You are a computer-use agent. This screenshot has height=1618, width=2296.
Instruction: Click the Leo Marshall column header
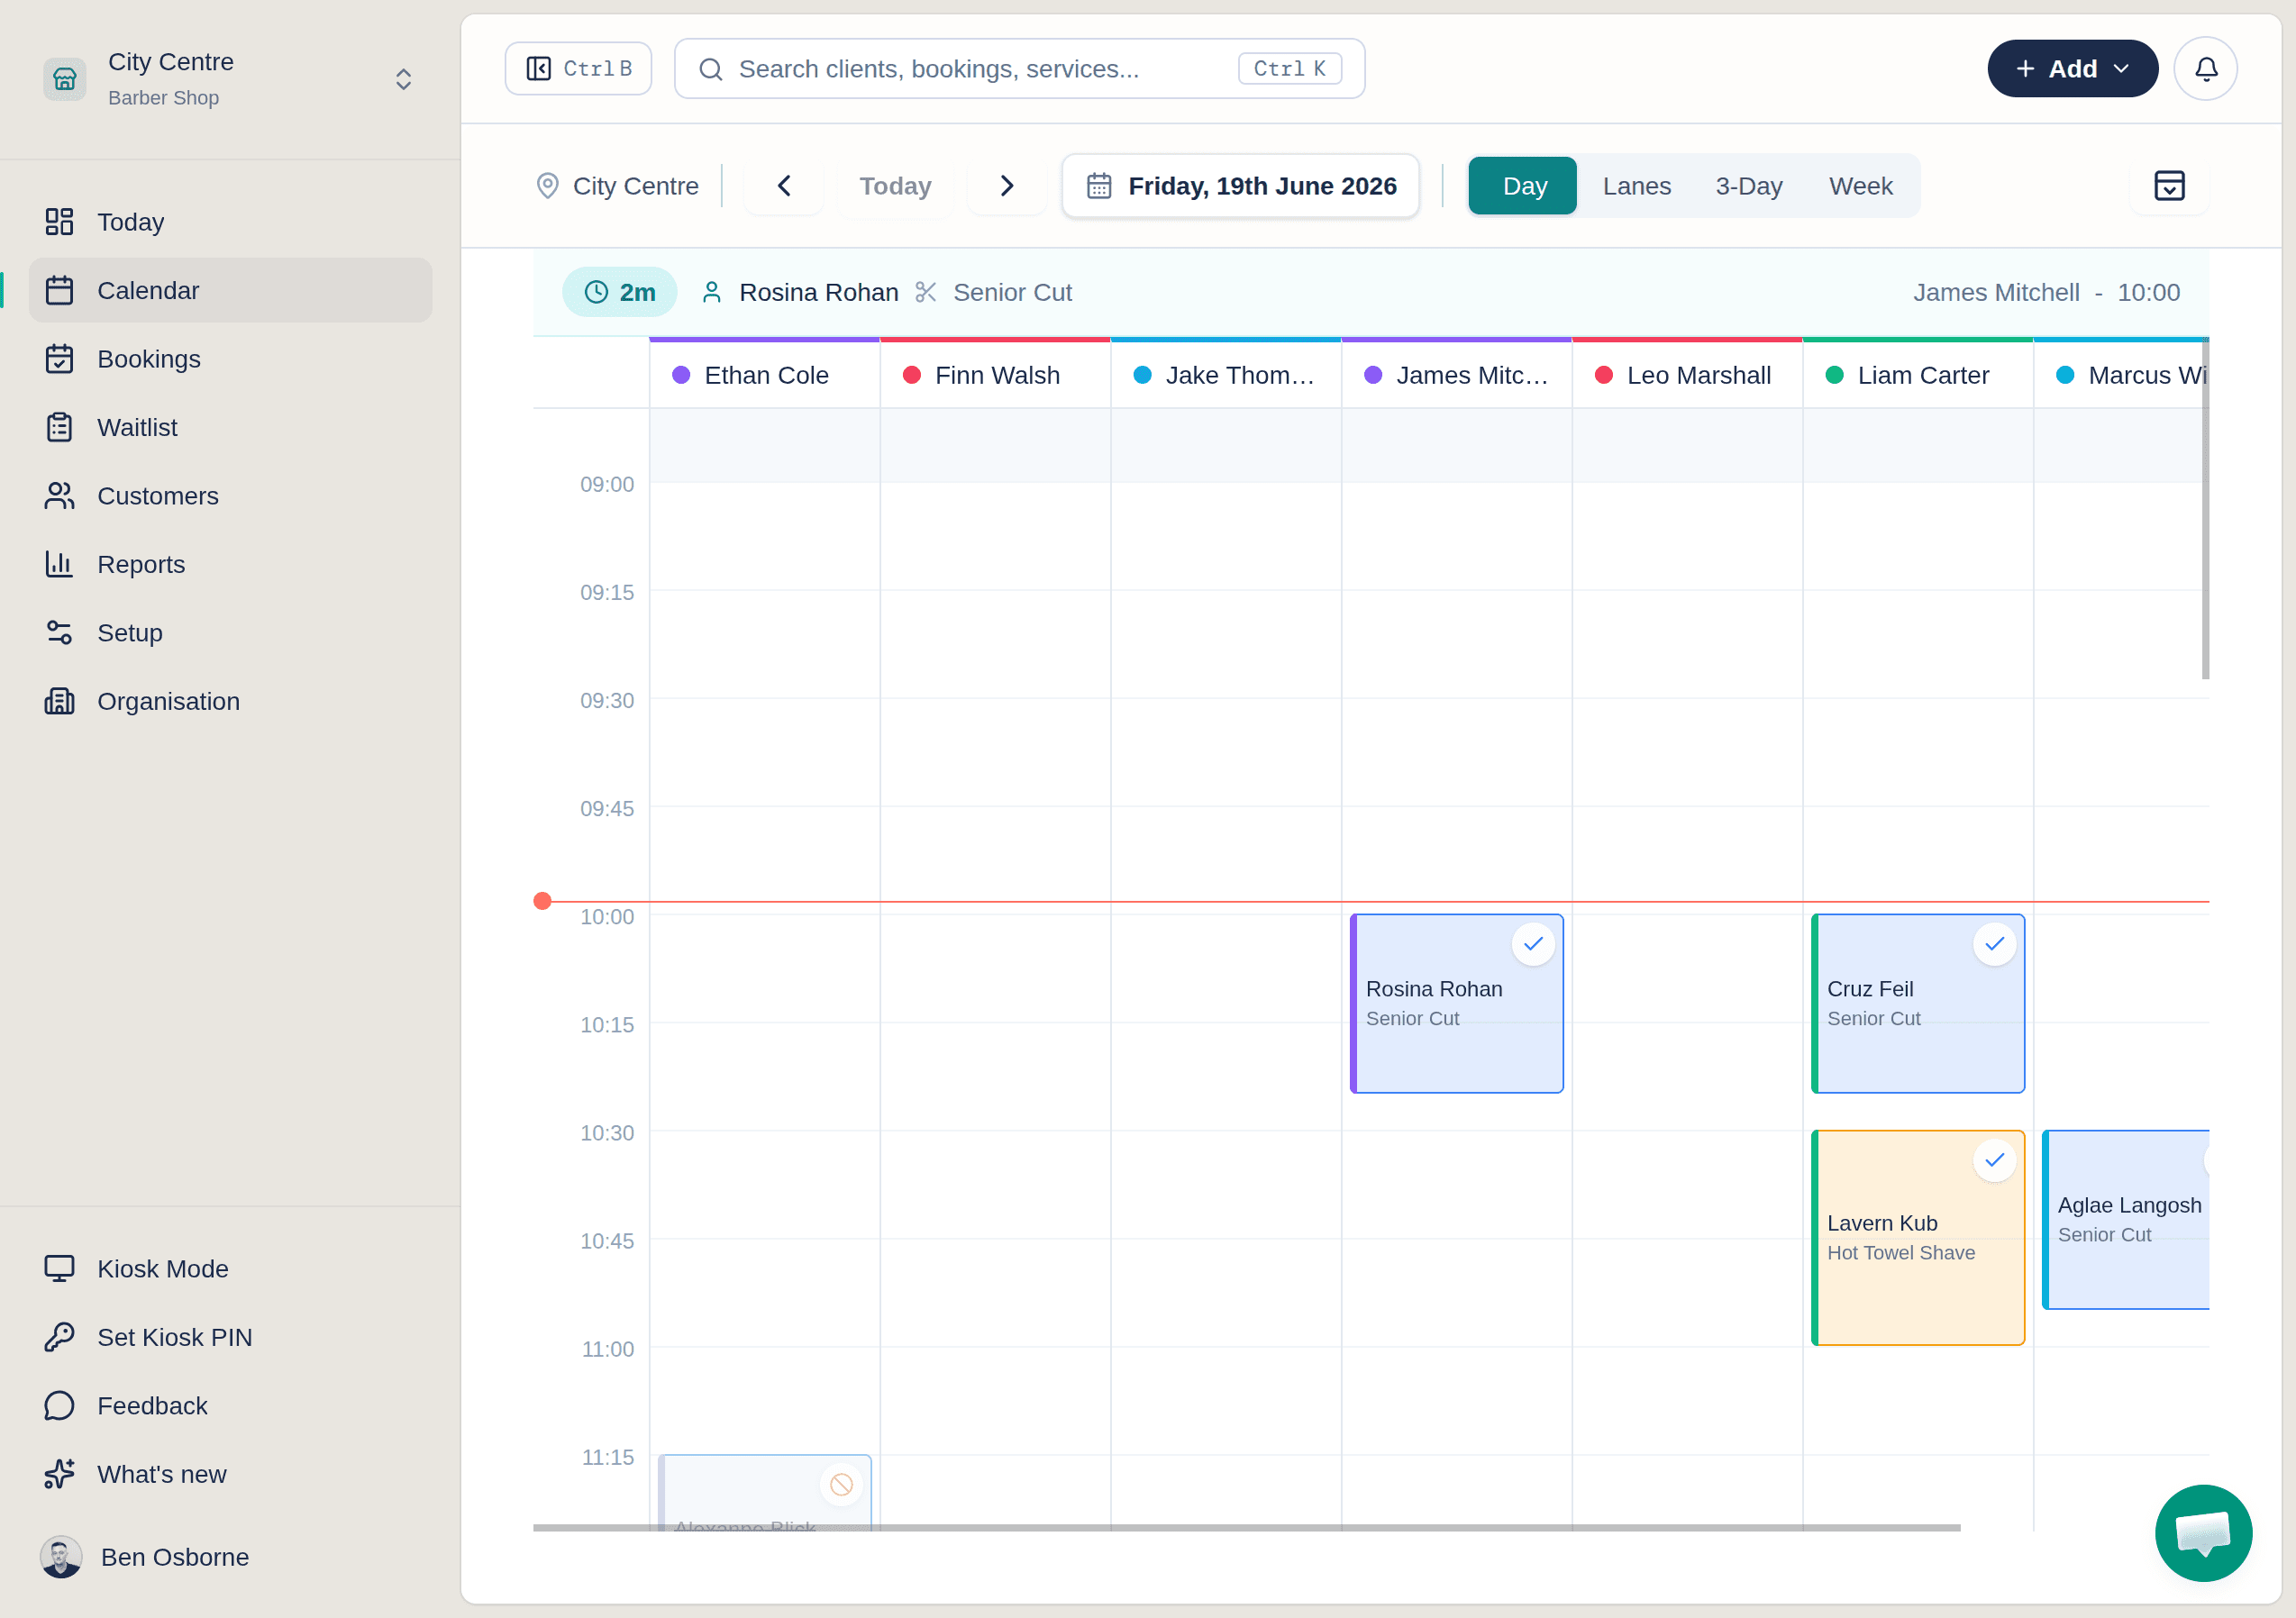[x=1687, y=375]
